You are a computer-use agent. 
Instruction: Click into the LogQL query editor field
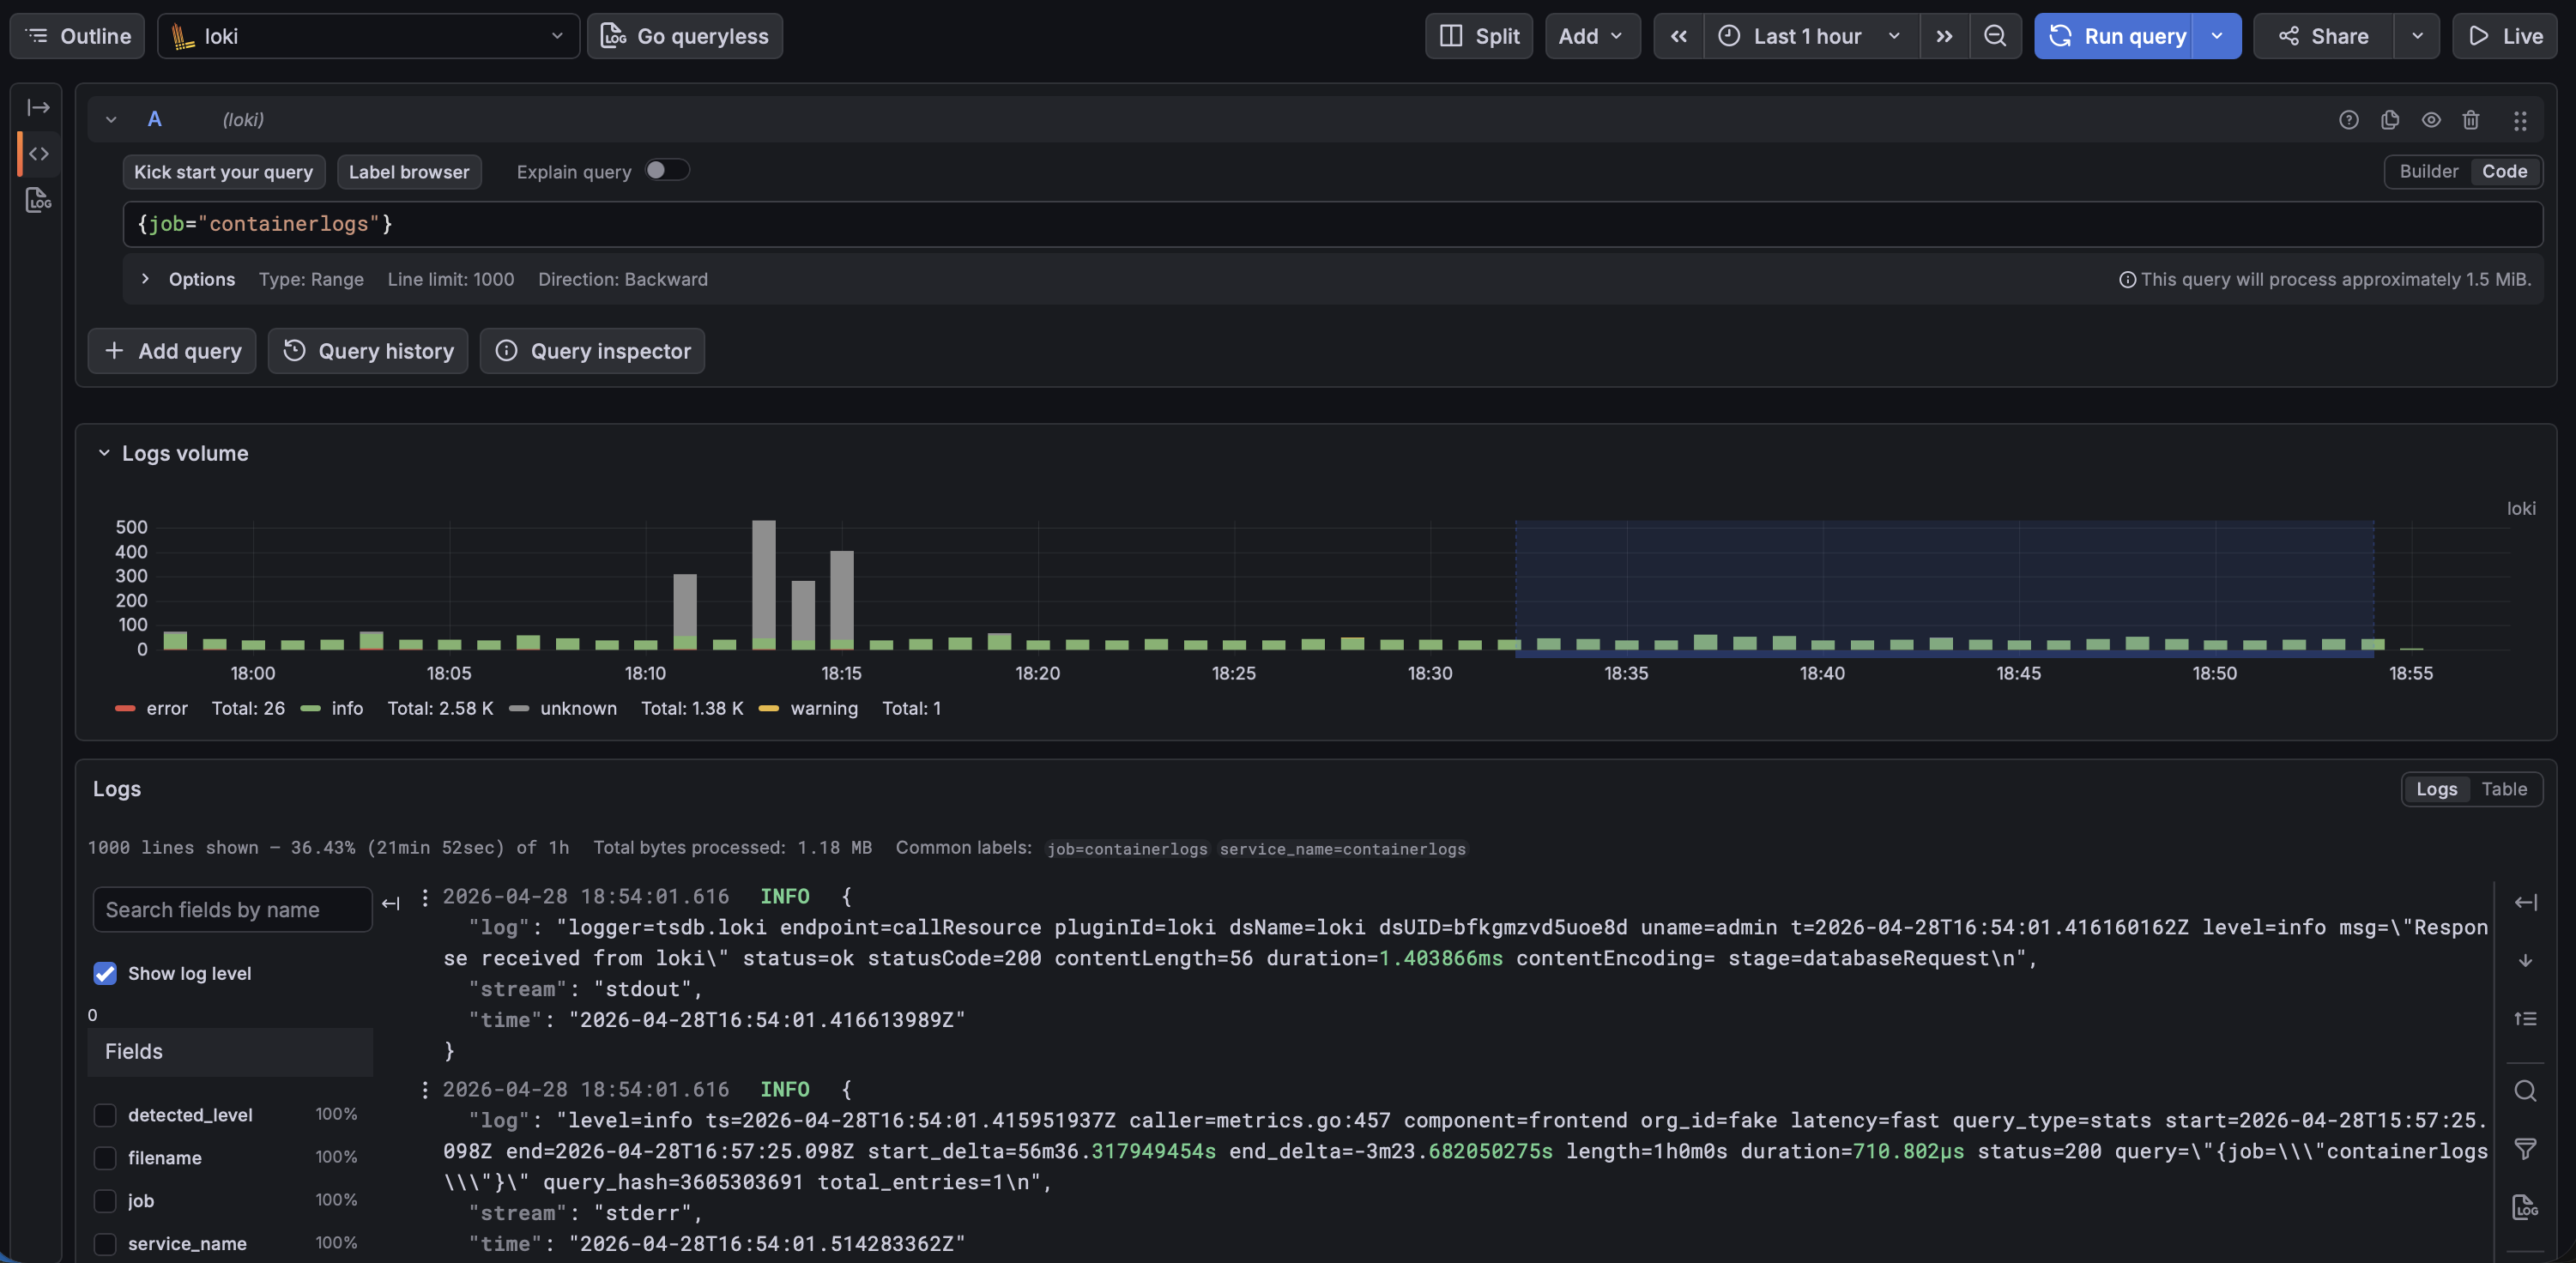point(1332,224)
